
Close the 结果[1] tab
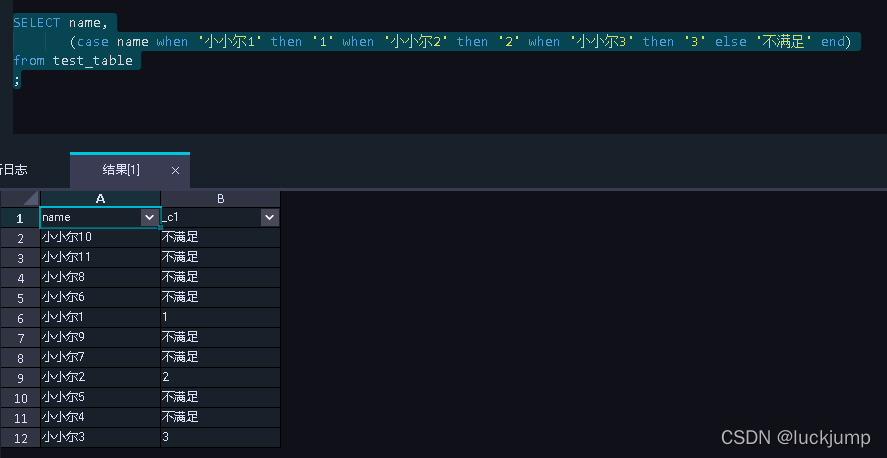pos(175,170)
